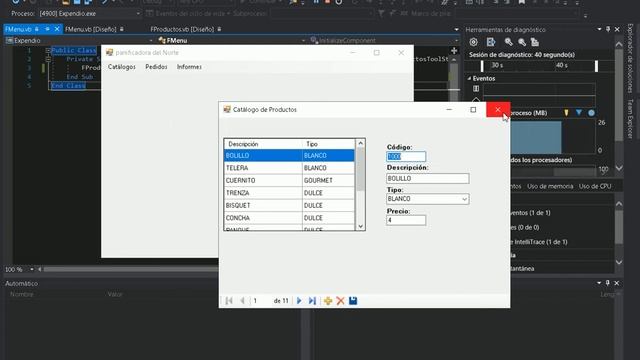Click the Código input field
The height and width of the screenshot is (360, 640).
tap(406, 157)
